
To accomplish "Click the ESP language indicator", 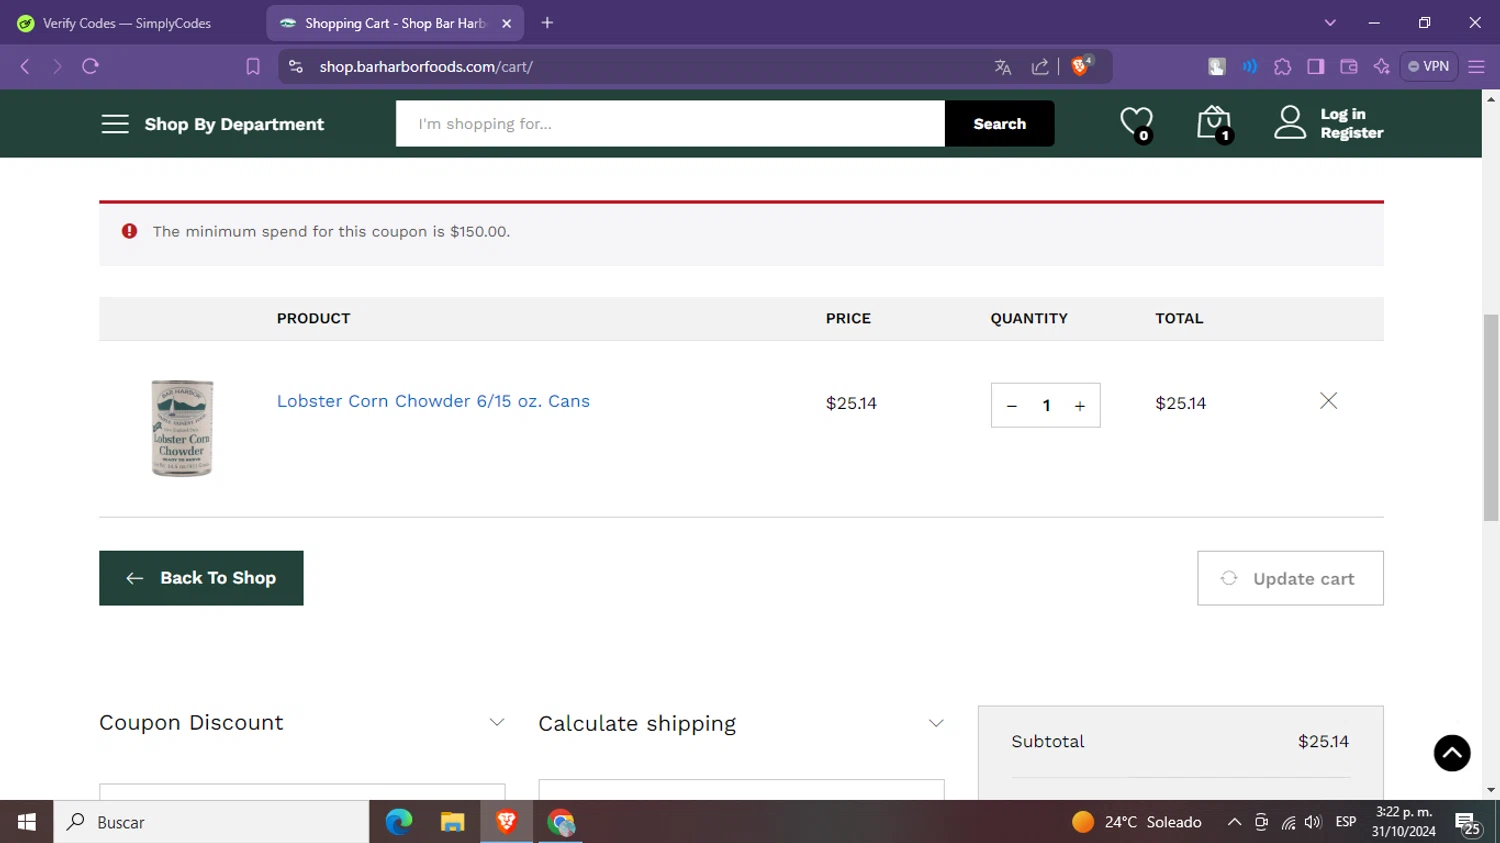I will point(1346,822).
